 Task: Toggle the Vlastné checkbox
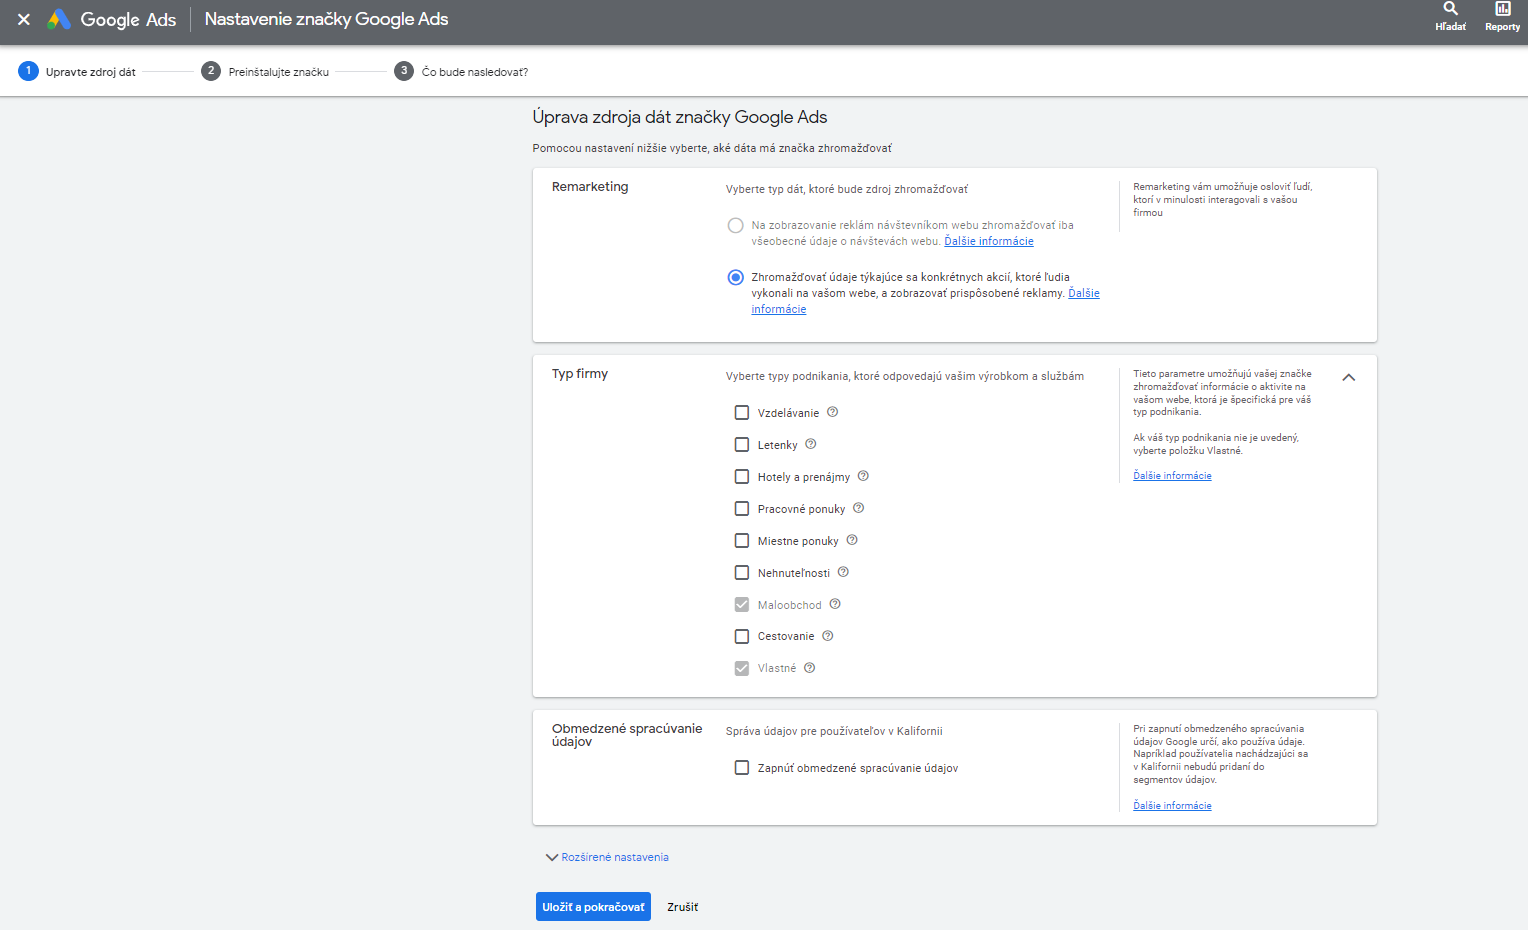(742, 668)
